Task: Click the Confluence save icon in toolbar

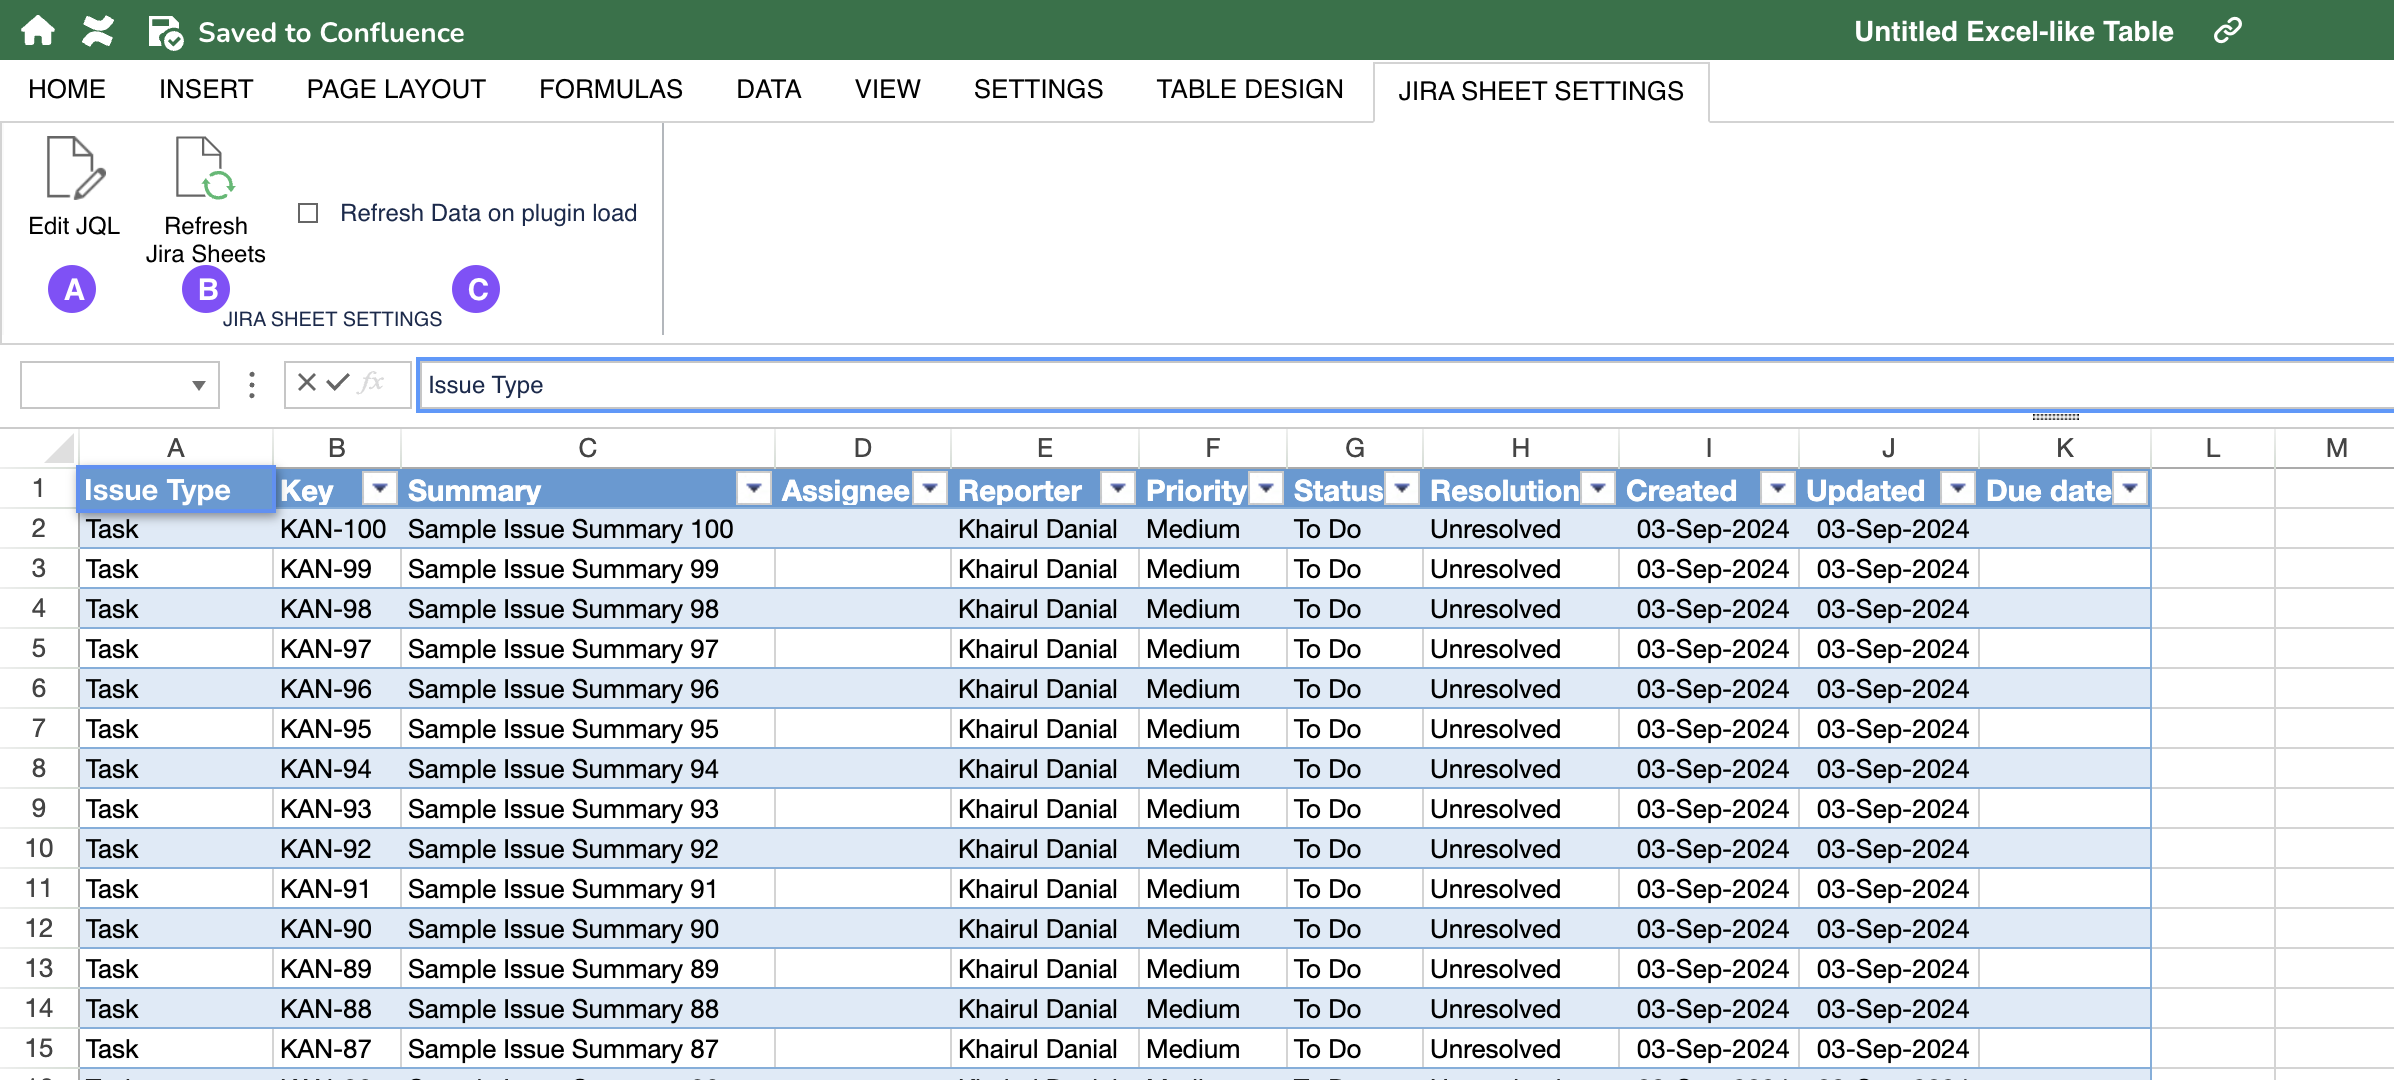Action: click(165, 31)
